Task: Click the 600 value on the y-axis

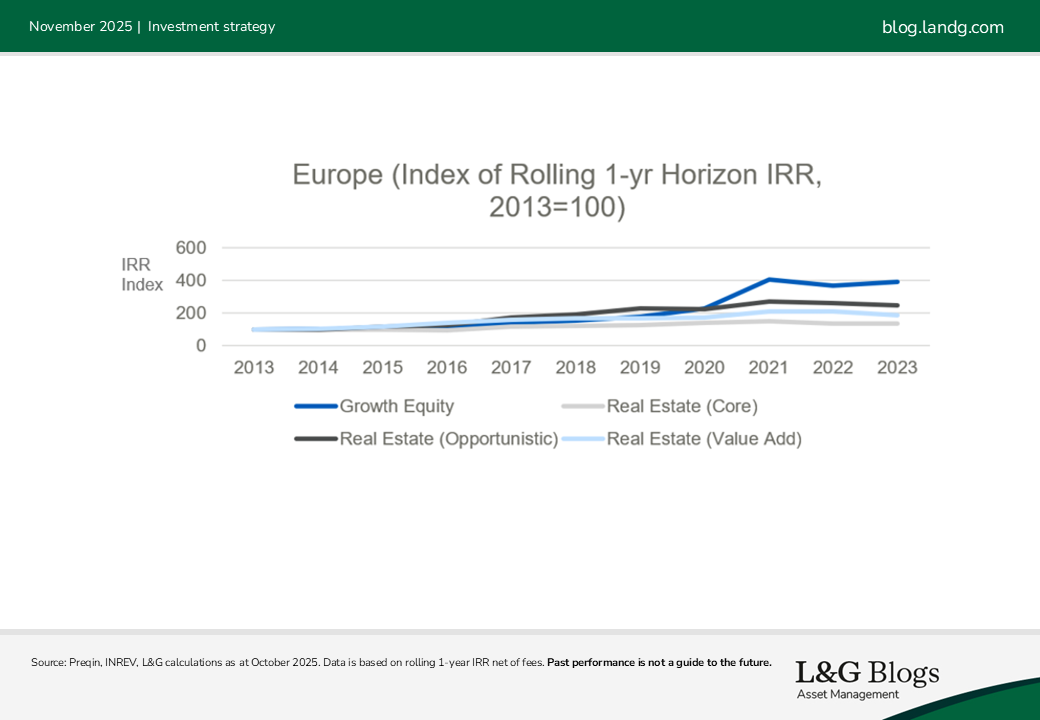Action: tap(190, 248)
